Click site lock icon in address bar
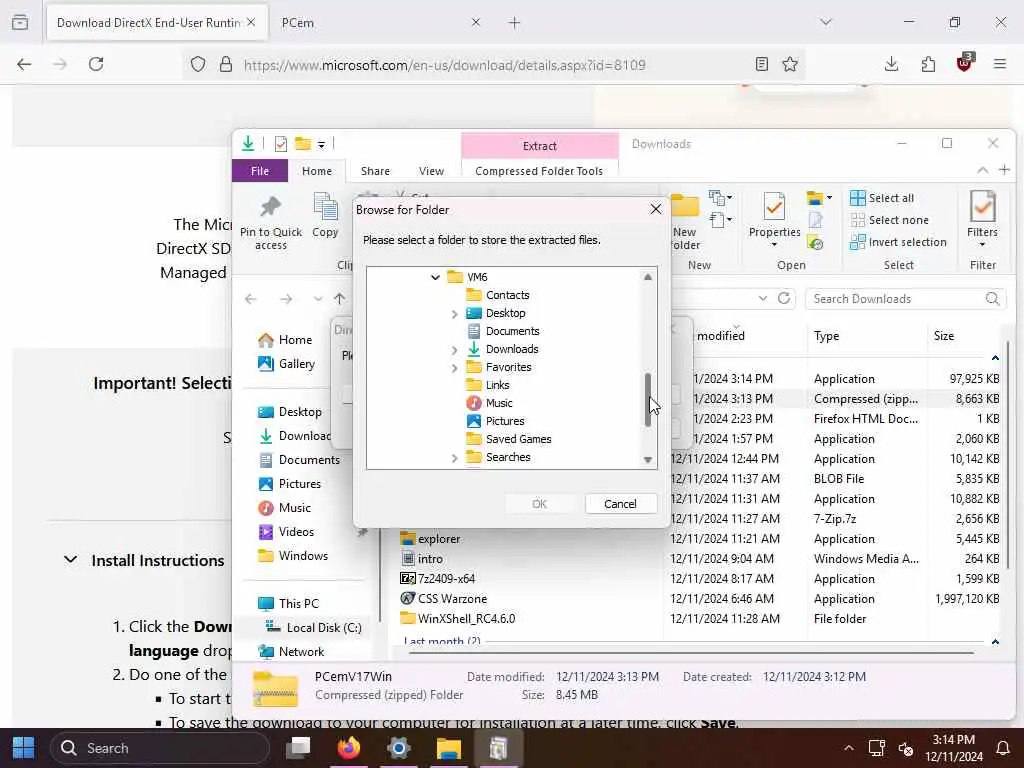This screenshot has height=768, width=1024. coord(226,64)
